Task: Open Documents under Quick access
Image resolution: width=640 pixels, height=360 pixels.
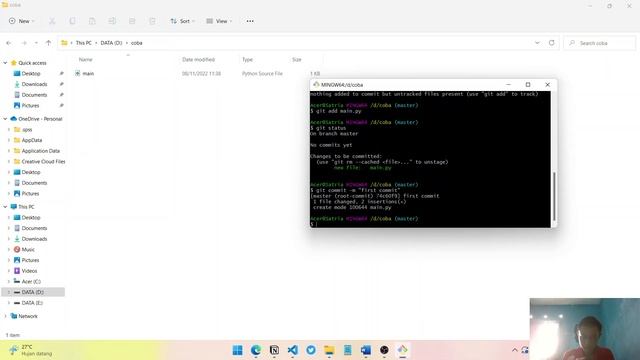Action: coord(34,95)
